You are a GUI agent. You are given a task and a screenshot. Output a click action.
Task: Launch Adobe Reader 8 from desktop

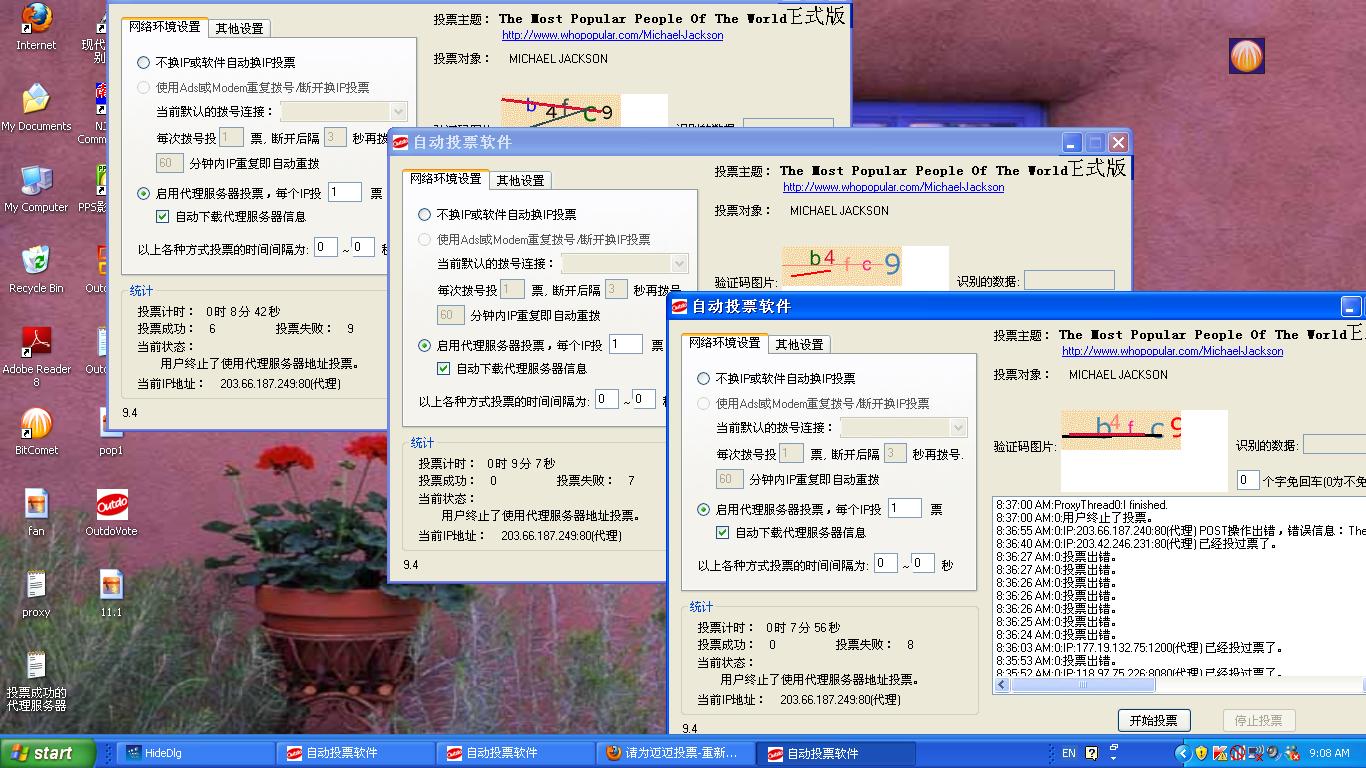pyautogui.click(x=36, y=344)
